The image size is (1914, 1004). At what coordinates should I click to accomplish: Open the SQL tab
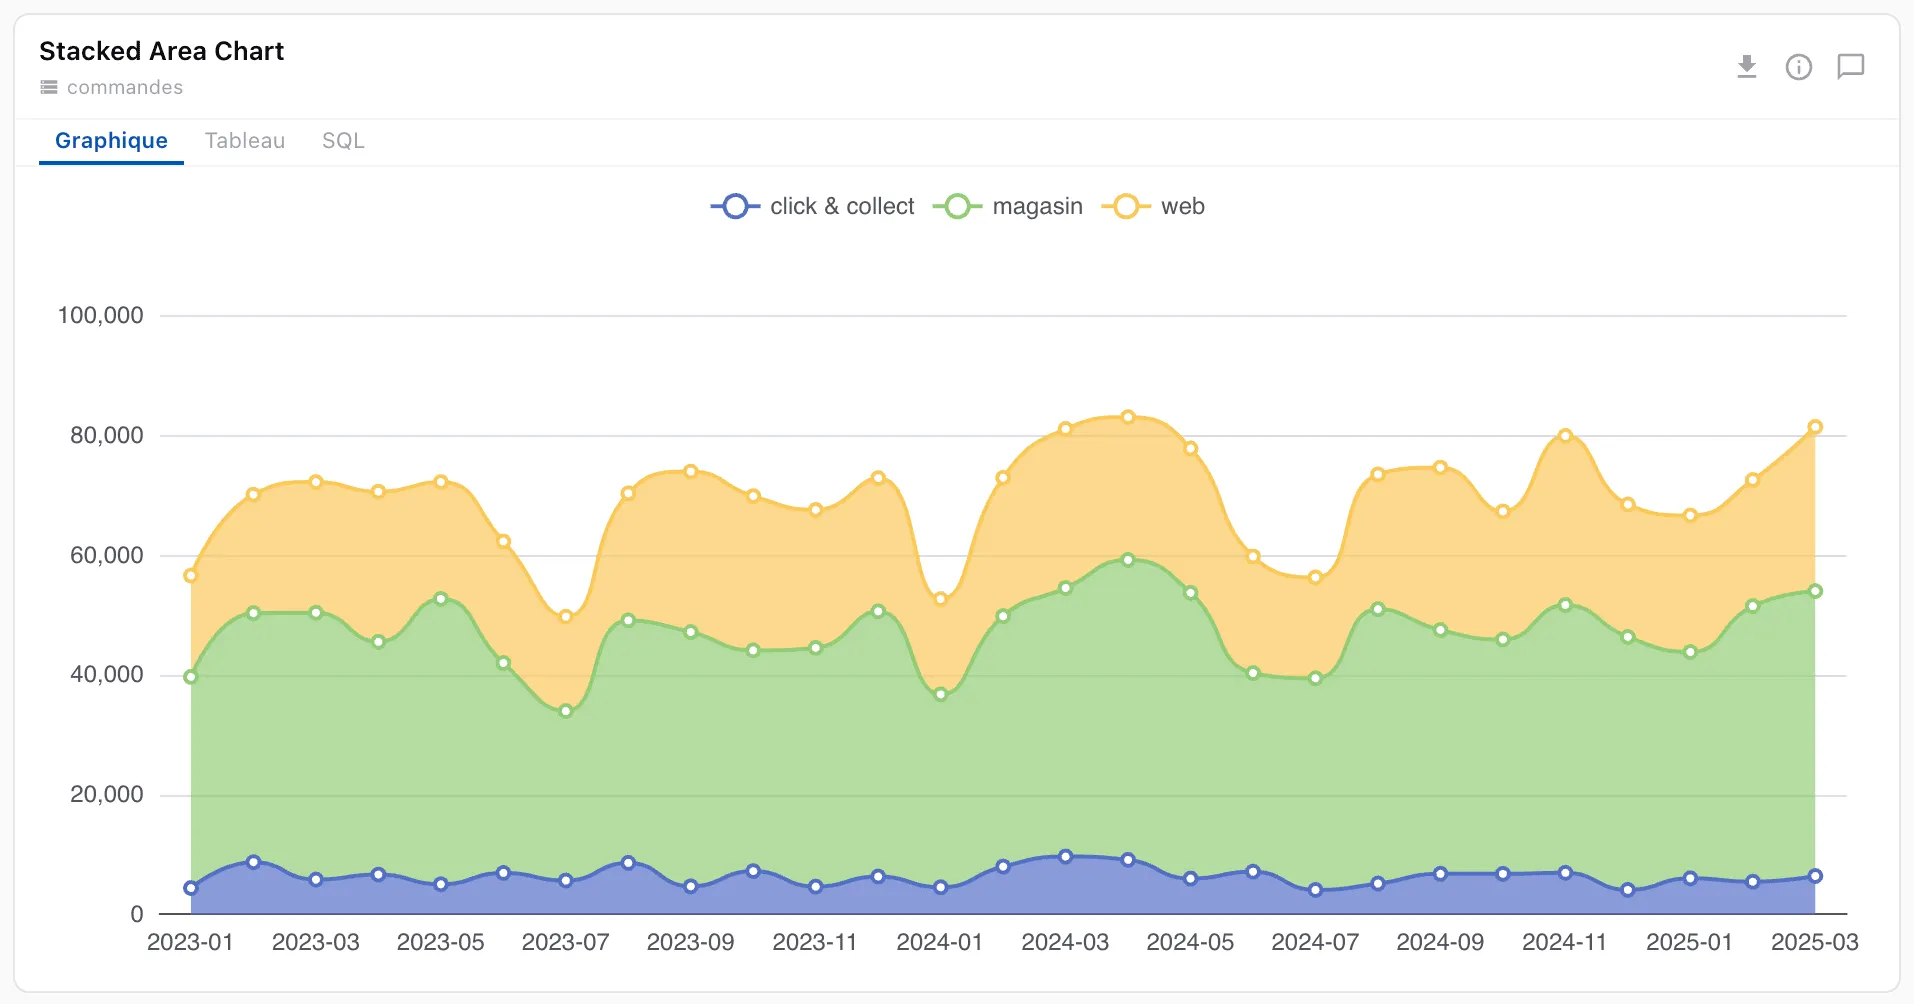click(x=343, y=141)
